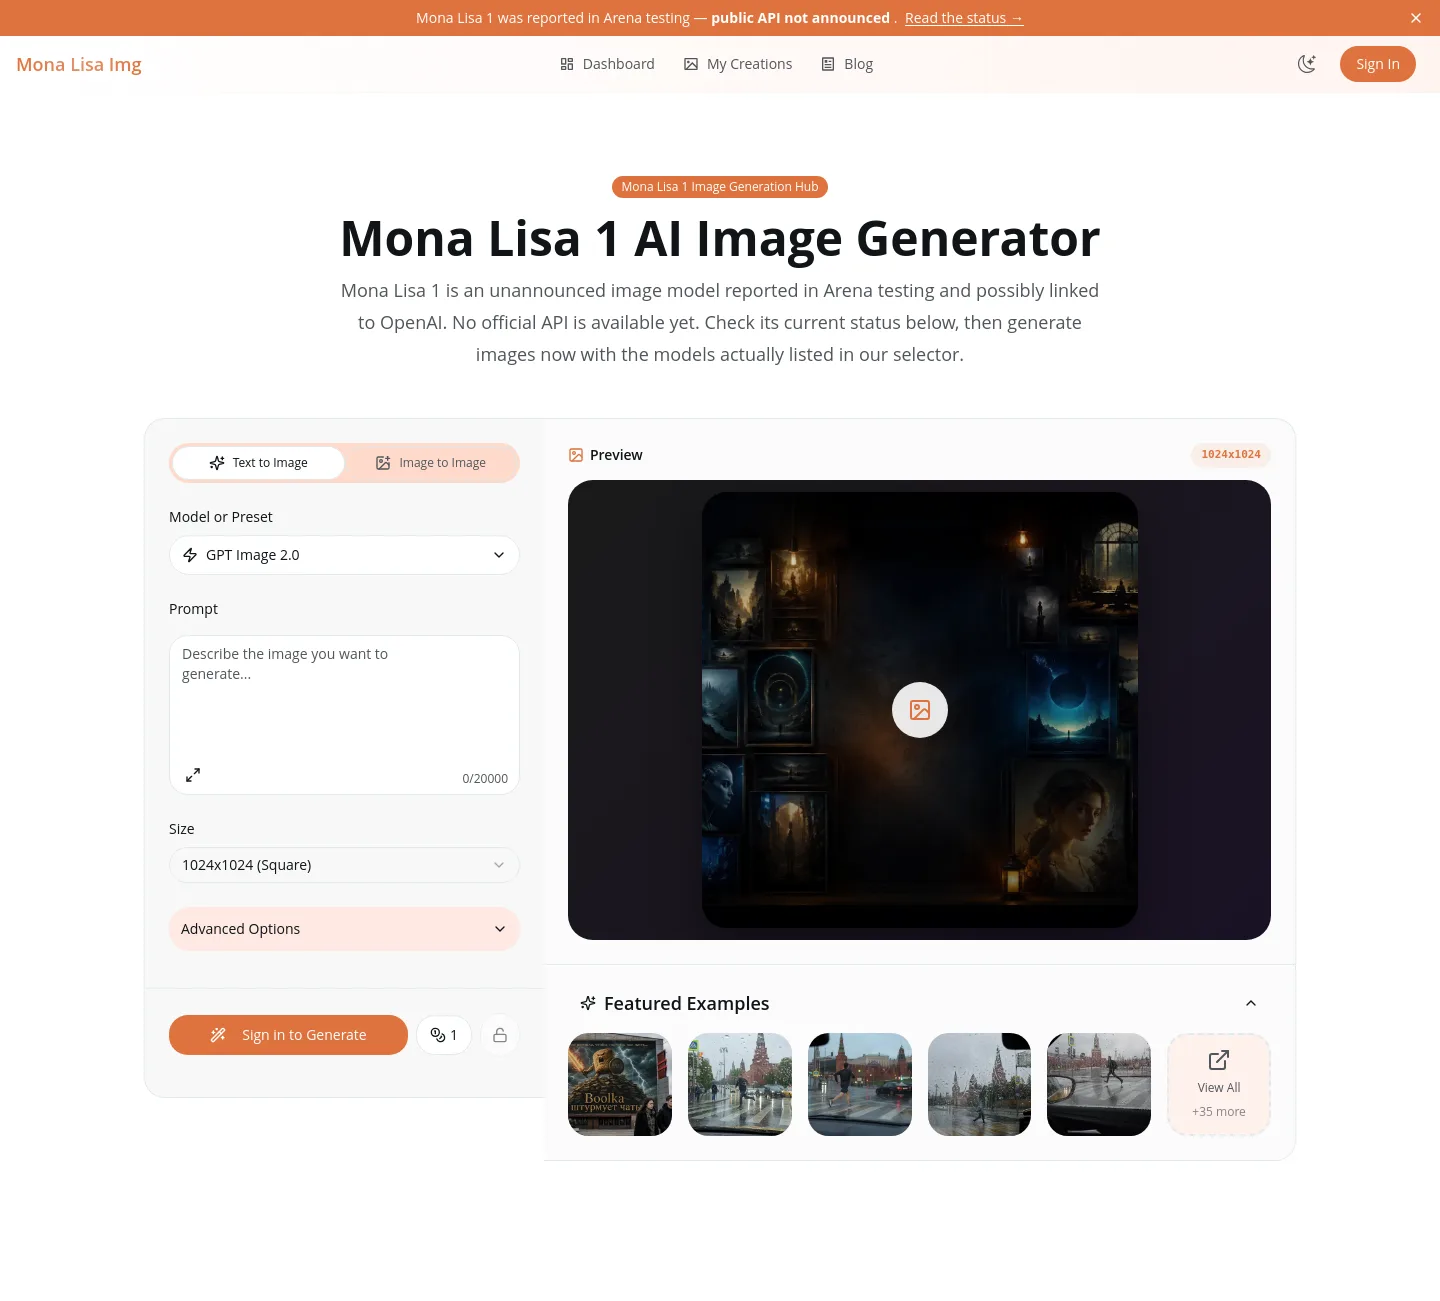Expand the prompt editor with arrows icon
The height and width of the screenshot is (1301, 1440).
tap(193, 775)
